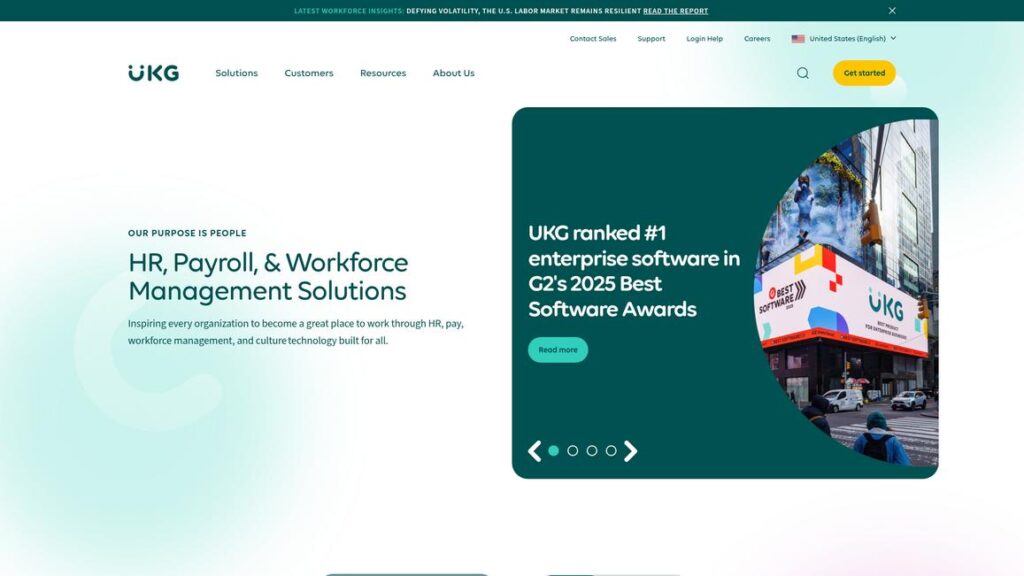Go to previous carousel slide arrow
1024x576 pixels.
(x=534, y=451)
